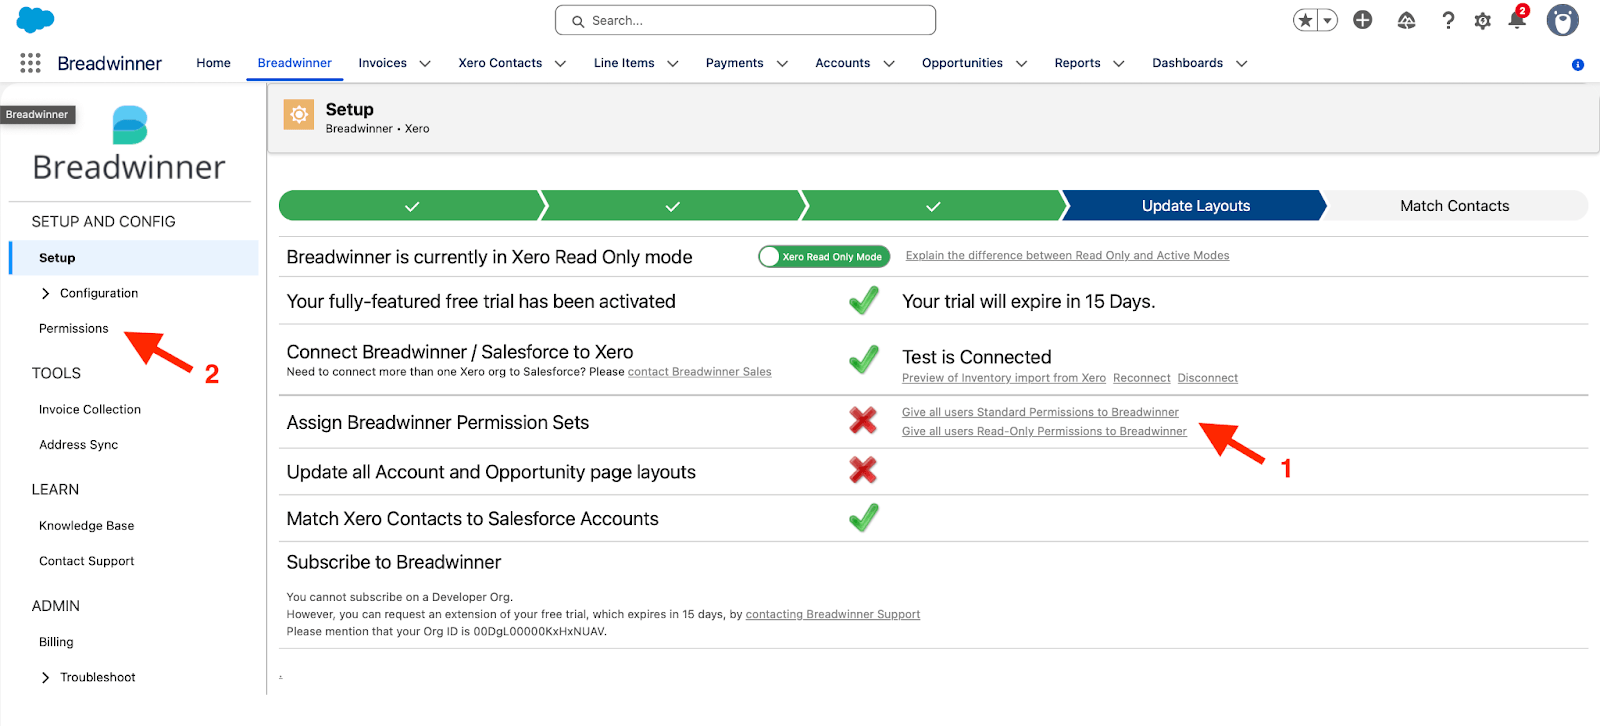Expand the Opportunities tab dropdown
This screenshot has width=1600, height=726.
[x=1021, y=63]
